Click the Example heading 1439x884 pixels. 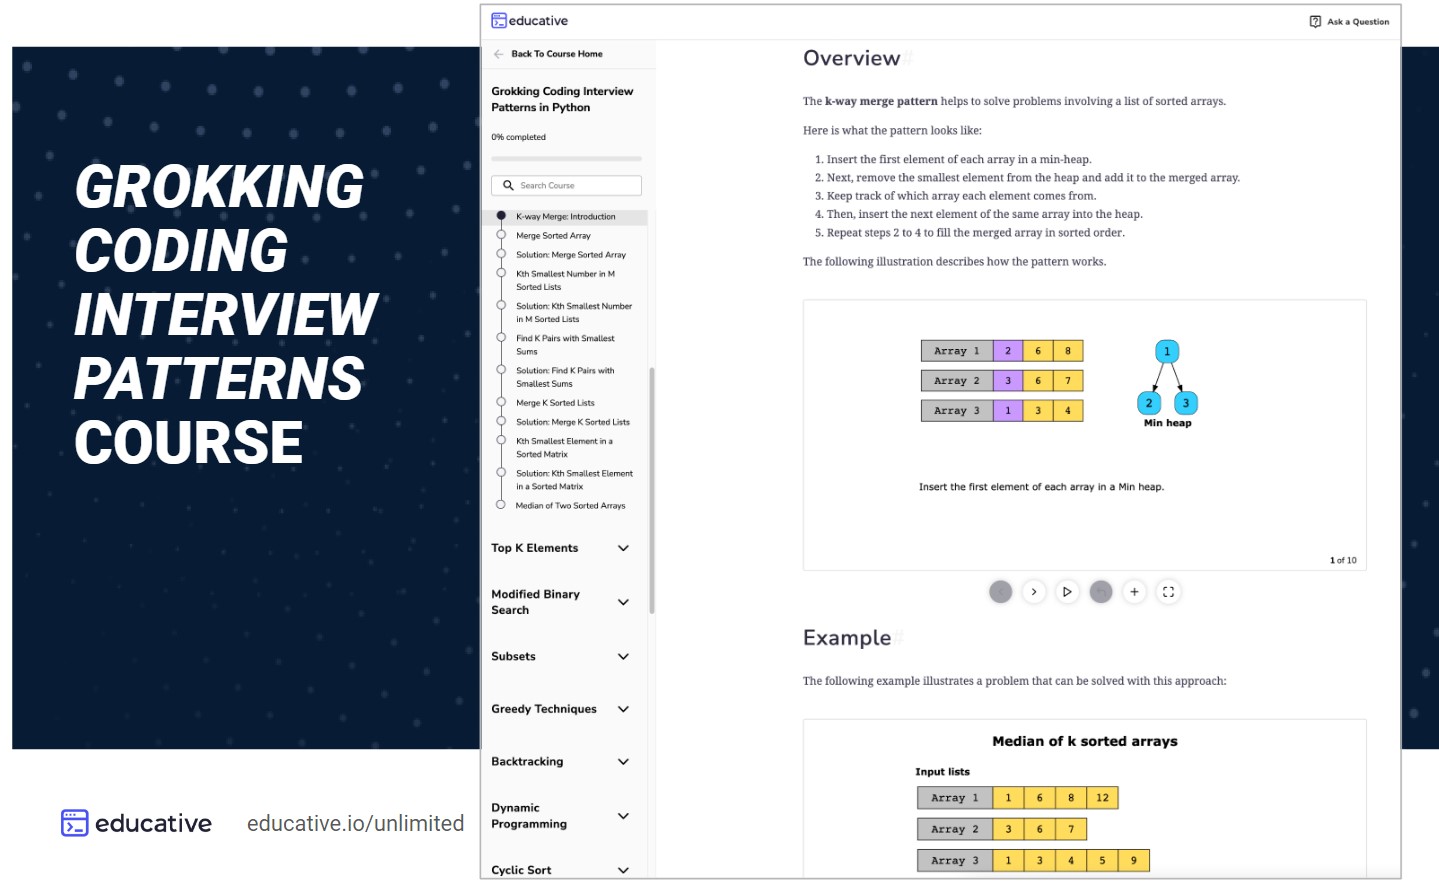847,638
